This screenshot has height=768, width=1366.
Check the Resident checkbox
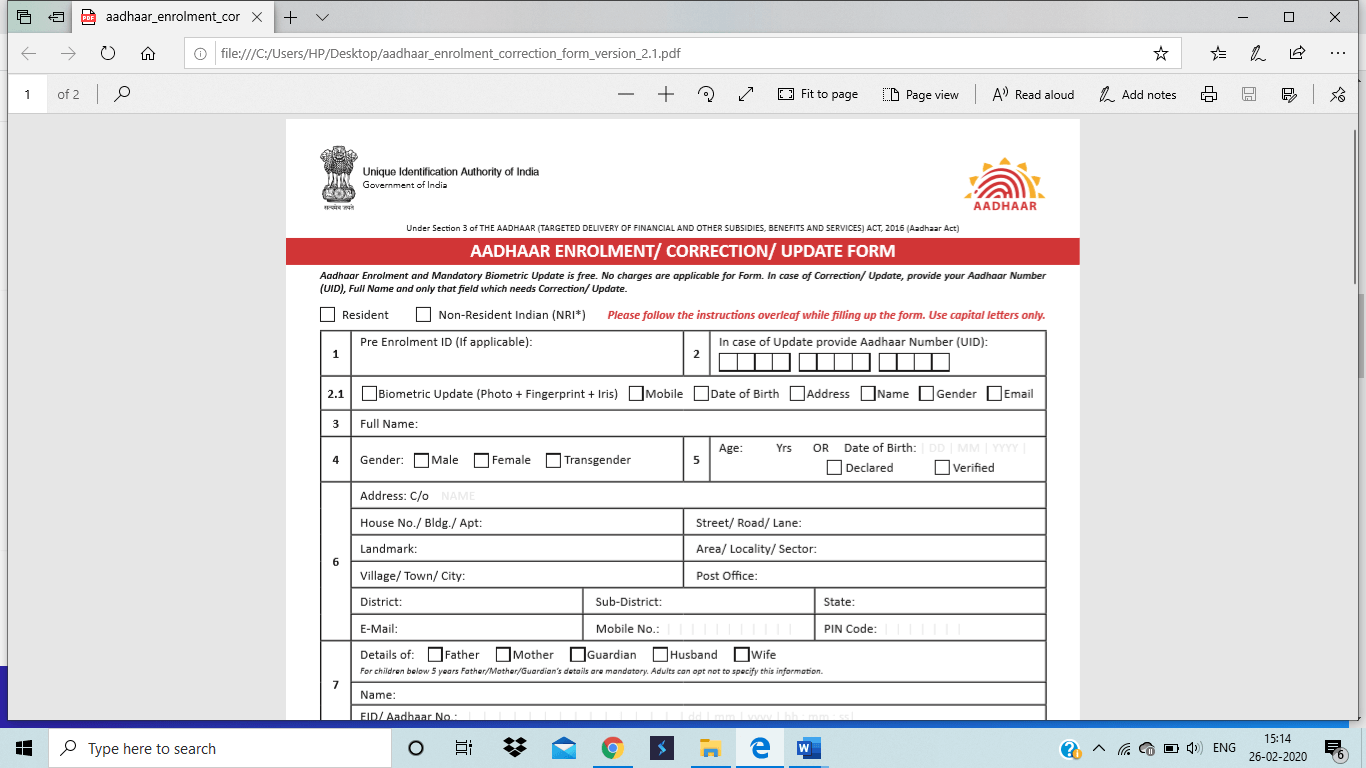(x=328, y=315)
